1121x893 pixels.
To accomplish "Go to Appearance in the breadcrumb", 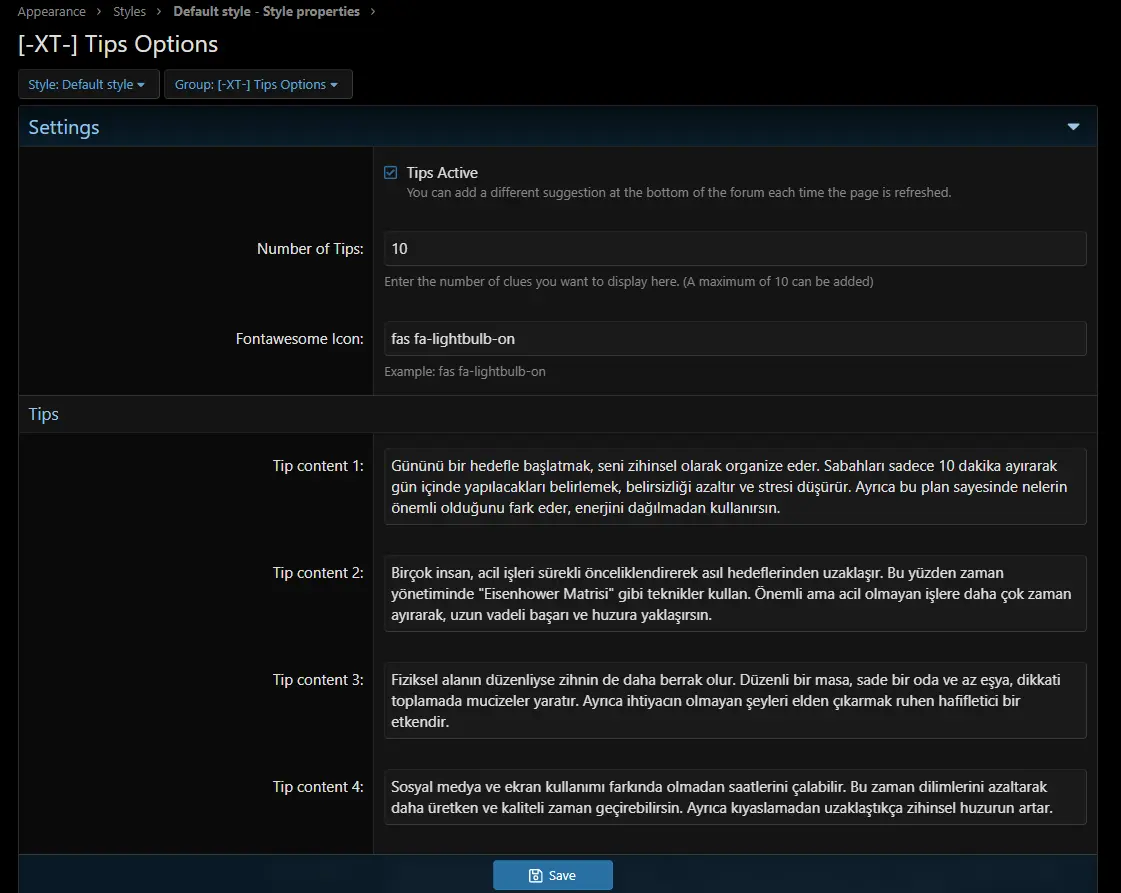I will click(x=51, y=12).
